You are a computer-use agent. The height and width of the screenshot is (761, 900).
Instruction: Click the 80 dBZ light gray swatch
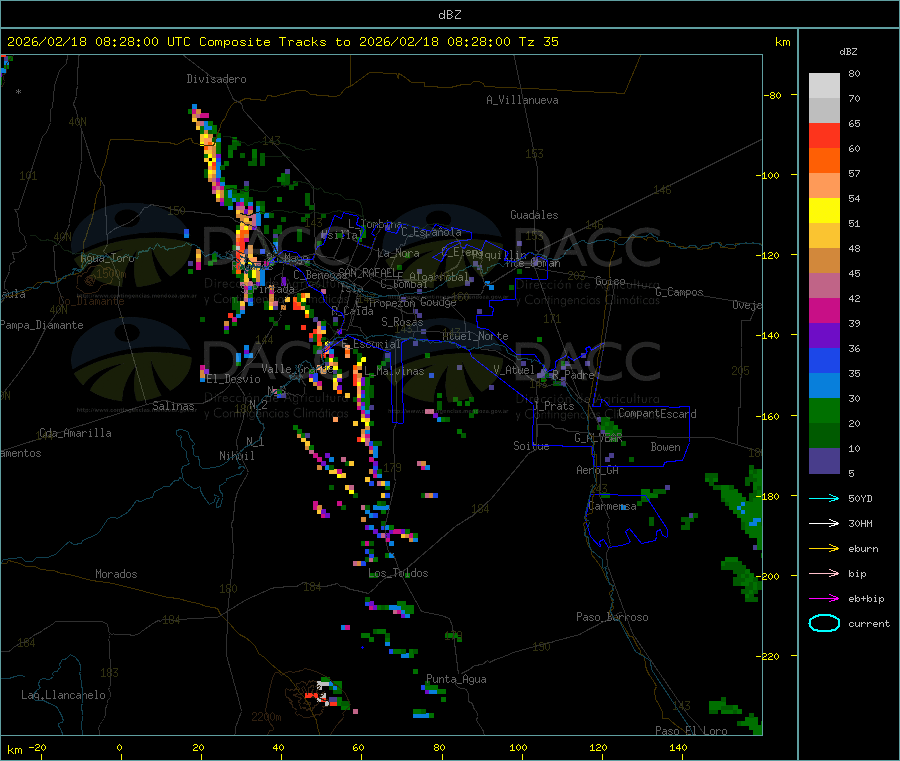click(824, 86)
